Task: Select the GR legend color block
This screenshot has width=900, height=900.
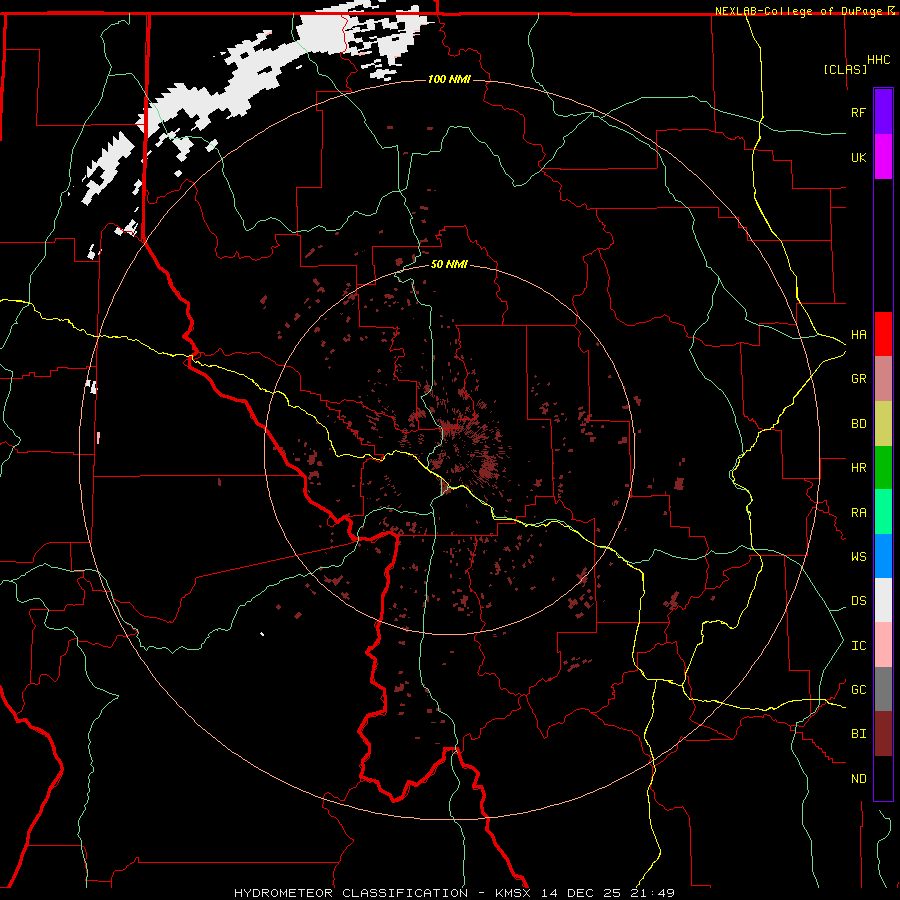Action: click(883, 378)
